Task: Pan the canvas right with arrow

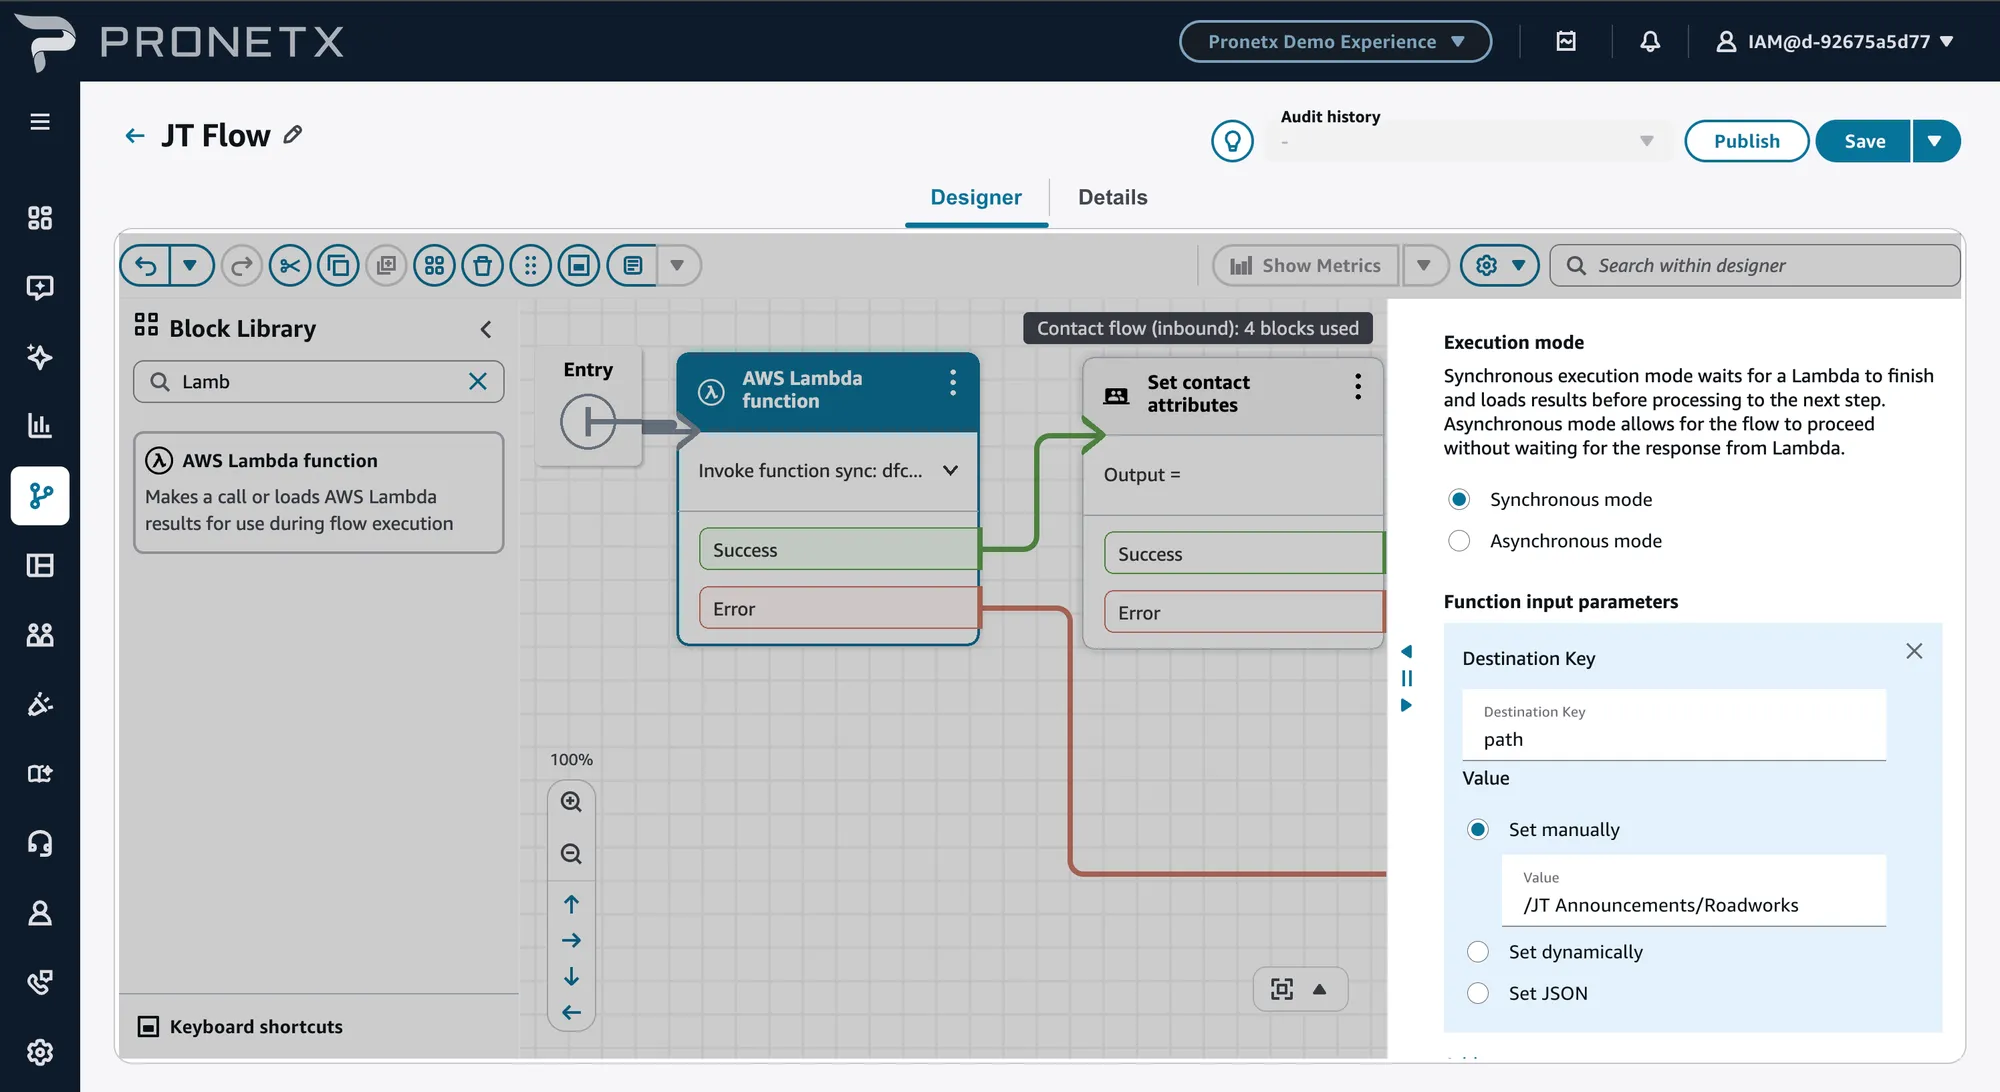Action: click(x=571, y=940)
